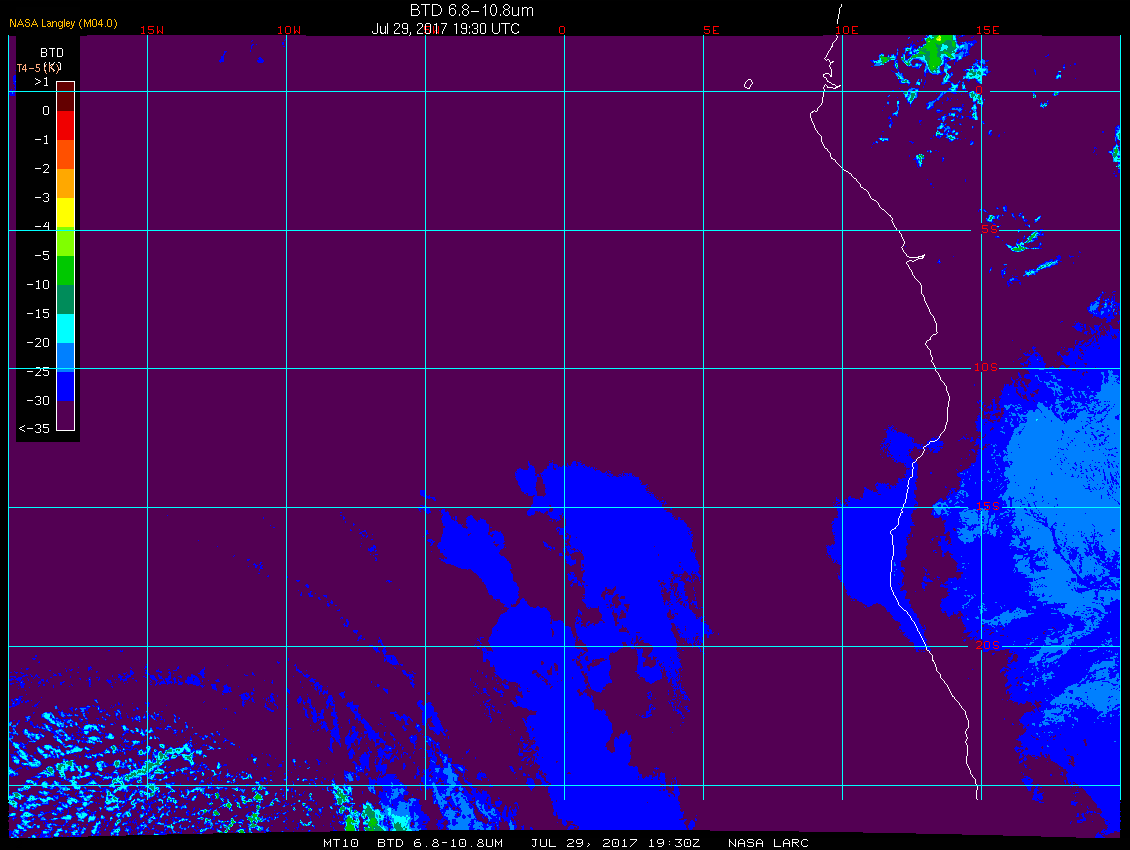Click the '-15' legend value

38,314
